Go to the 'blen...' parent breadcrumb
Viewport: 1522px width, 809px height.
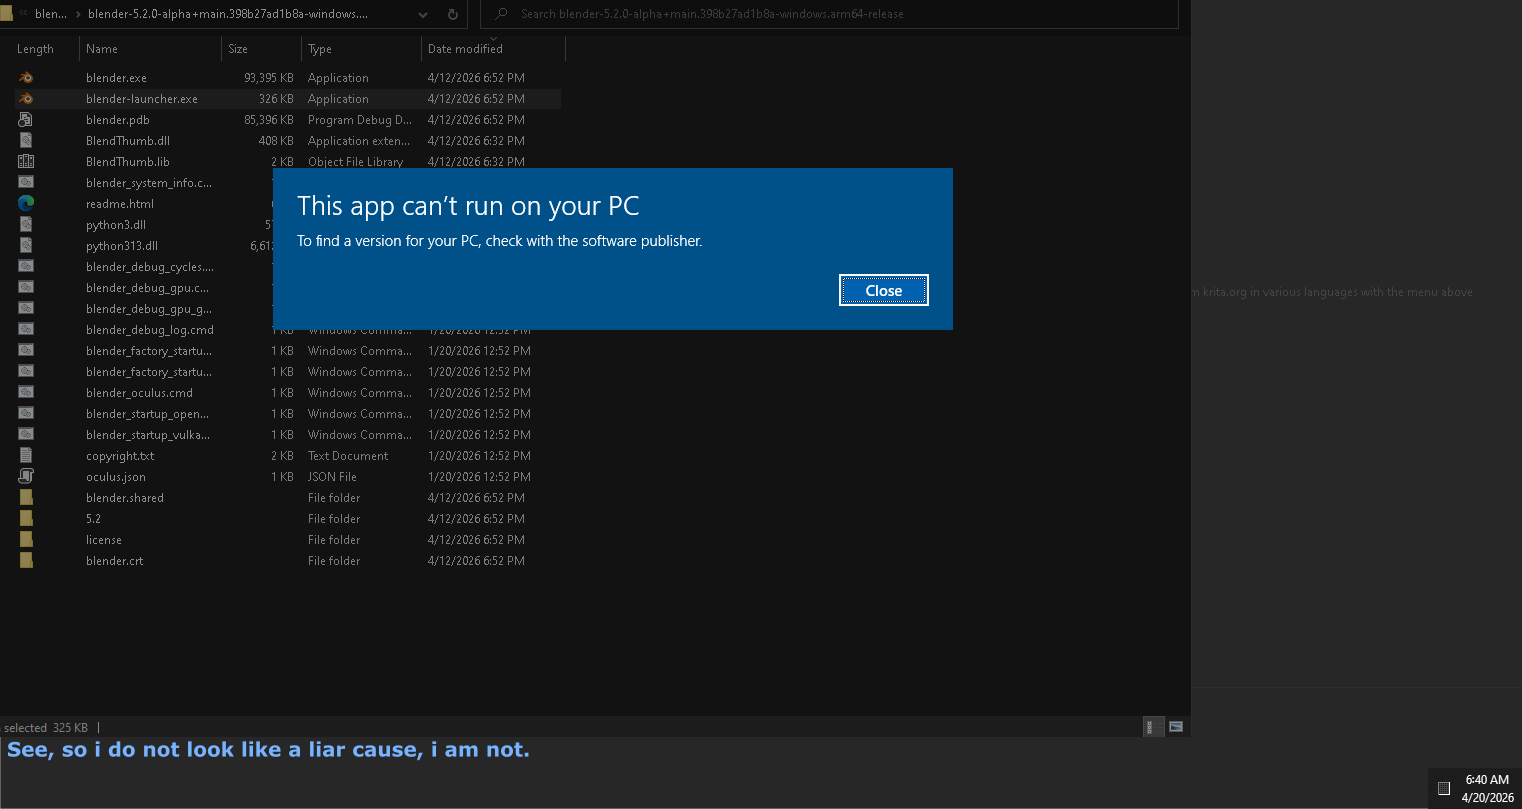coord(50,14)
